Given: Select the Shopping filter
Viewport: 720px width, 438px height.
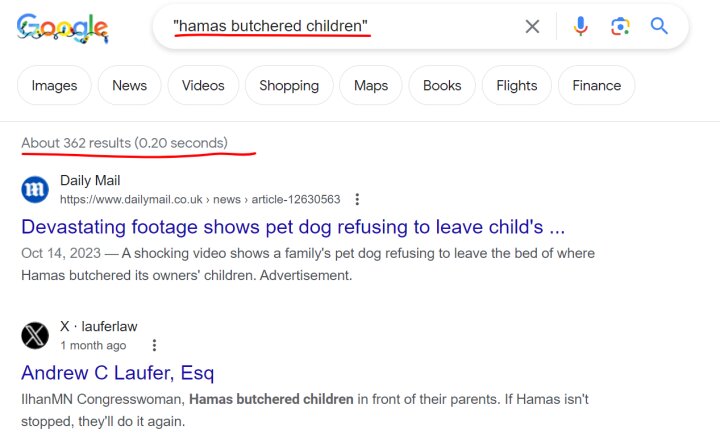Looking at the screenshot, I should [x=289, y=85].
